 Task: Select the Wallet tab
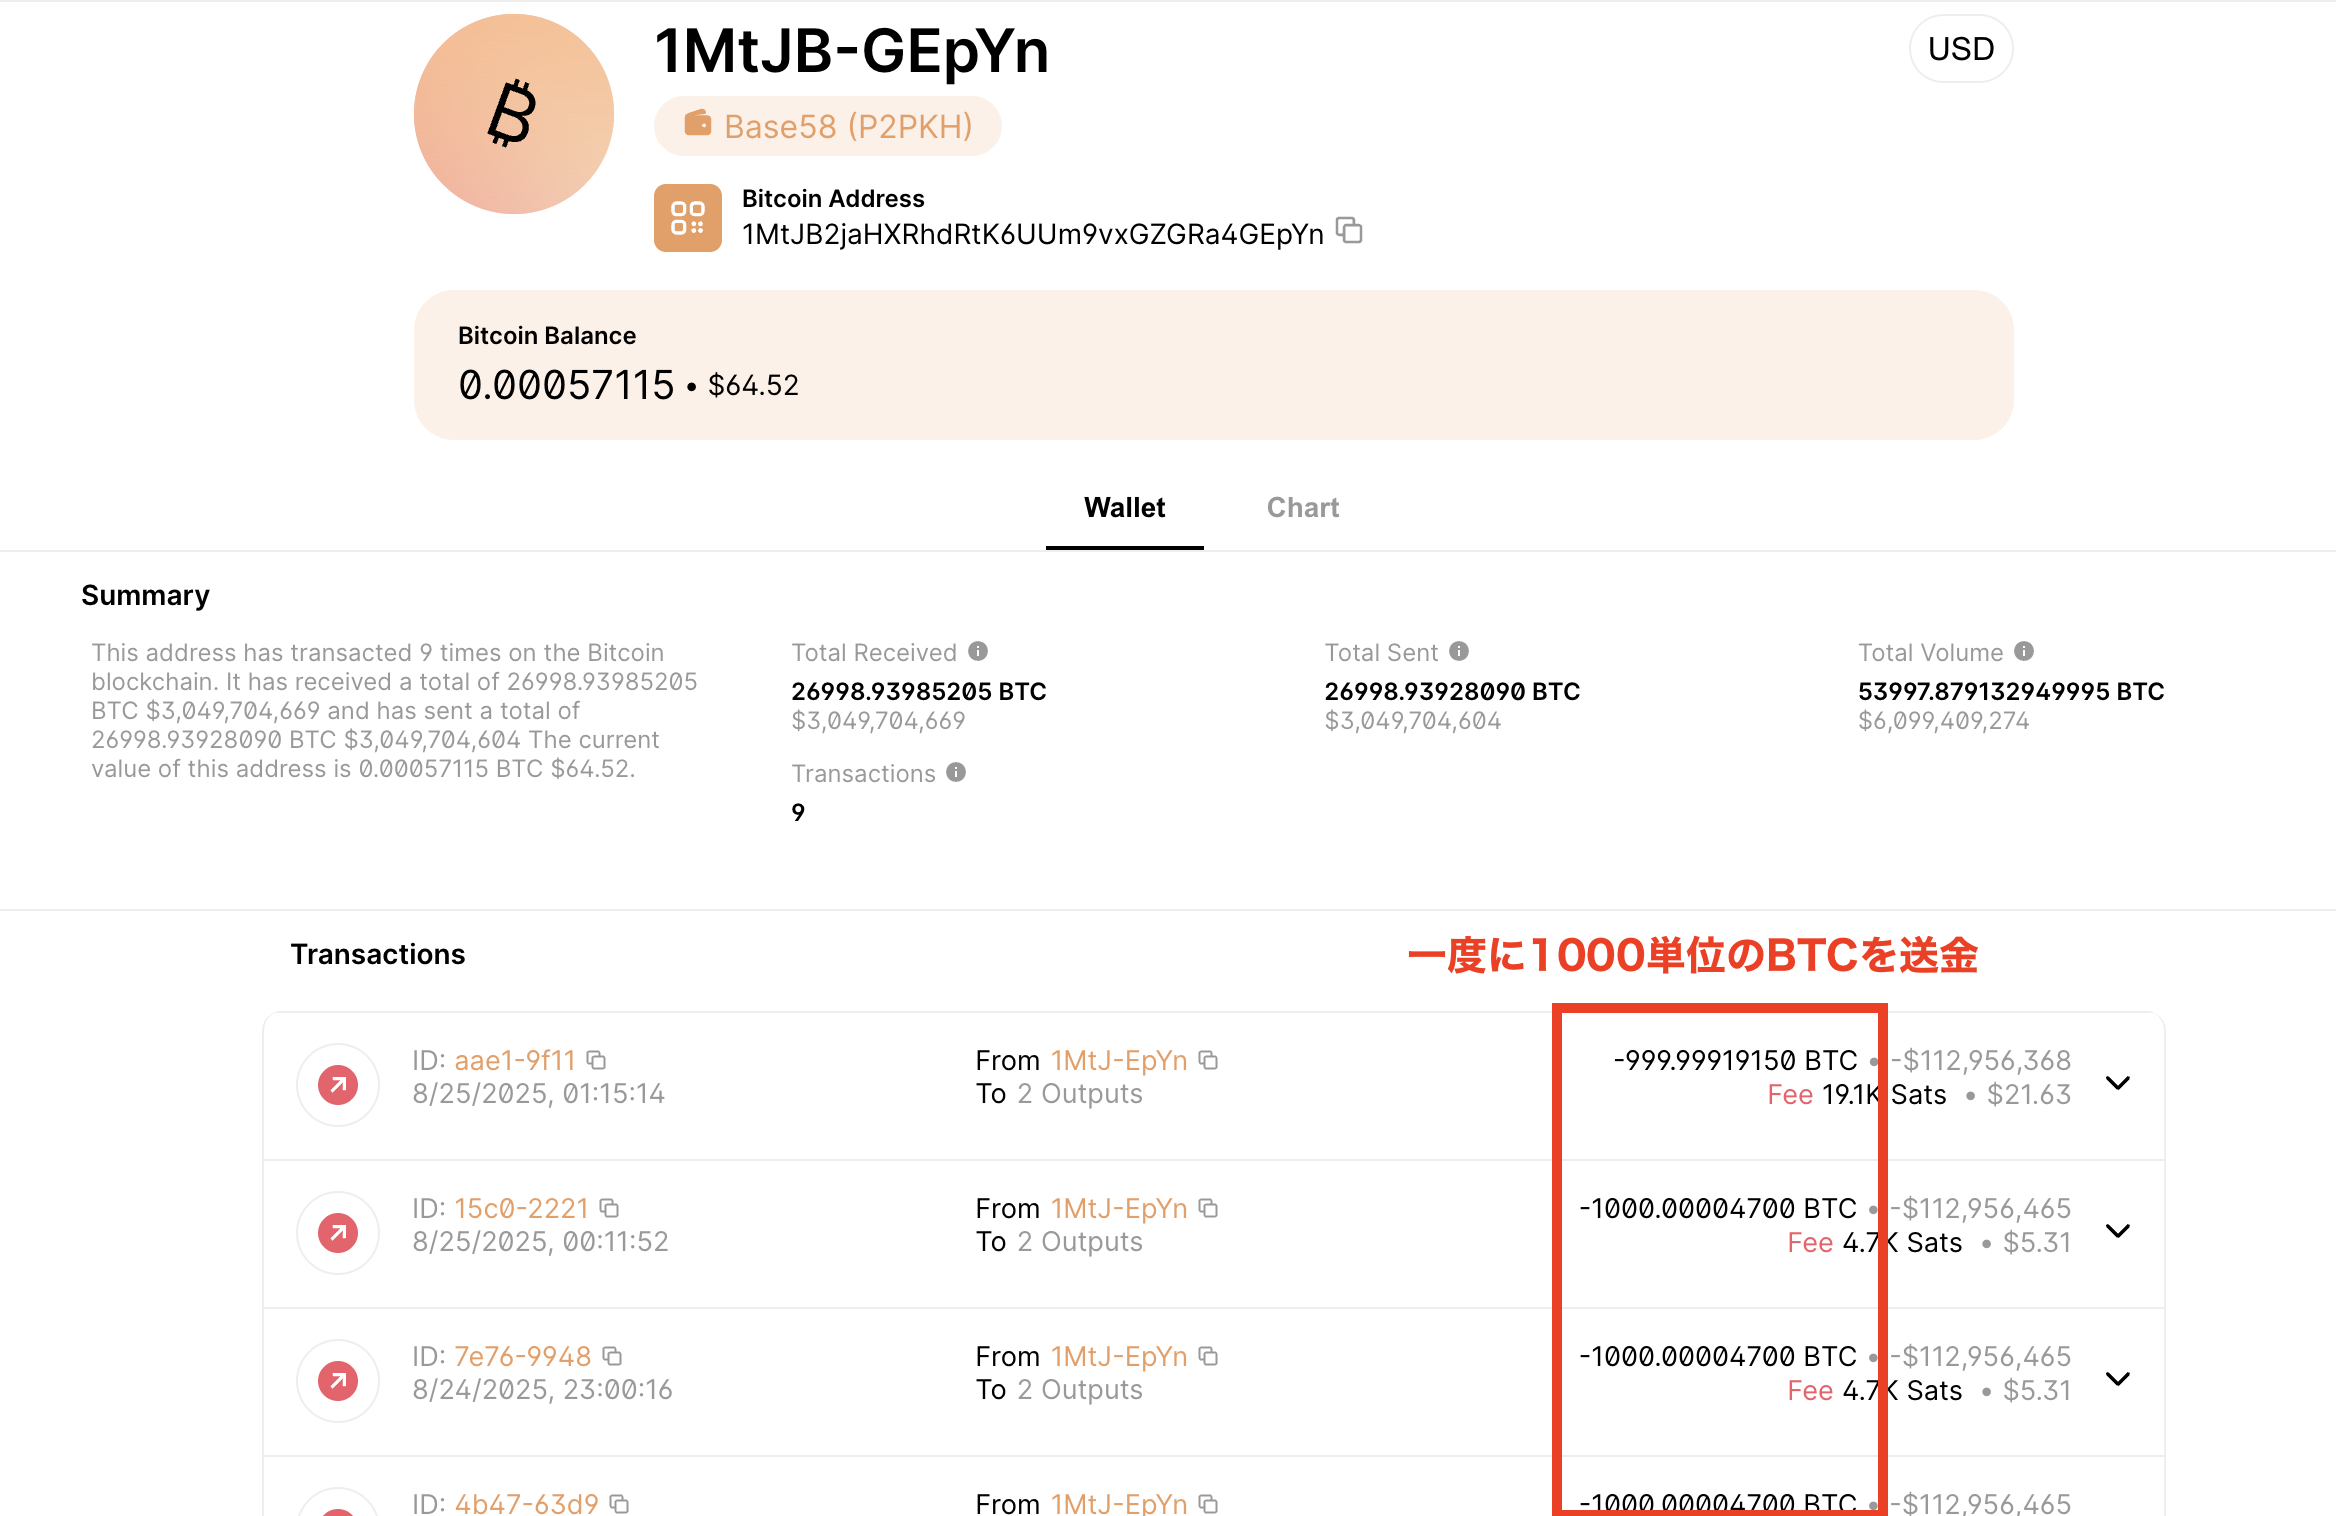(1125, 508)
